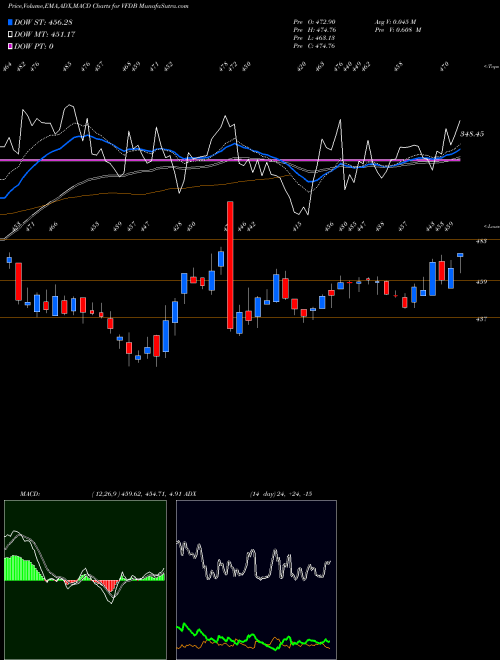Click the chart title mentioning MunafaSutra.com
Viewport: 500px width, 660px height.
coord(98,6)
